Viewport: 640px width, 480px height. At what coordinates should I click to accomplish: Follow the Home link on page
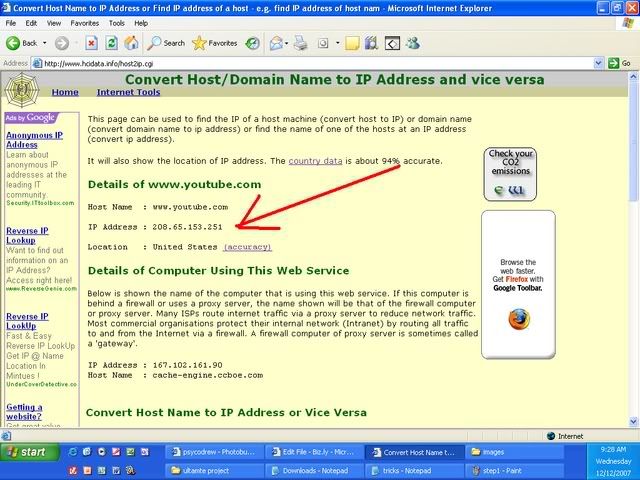pos(65,92)
